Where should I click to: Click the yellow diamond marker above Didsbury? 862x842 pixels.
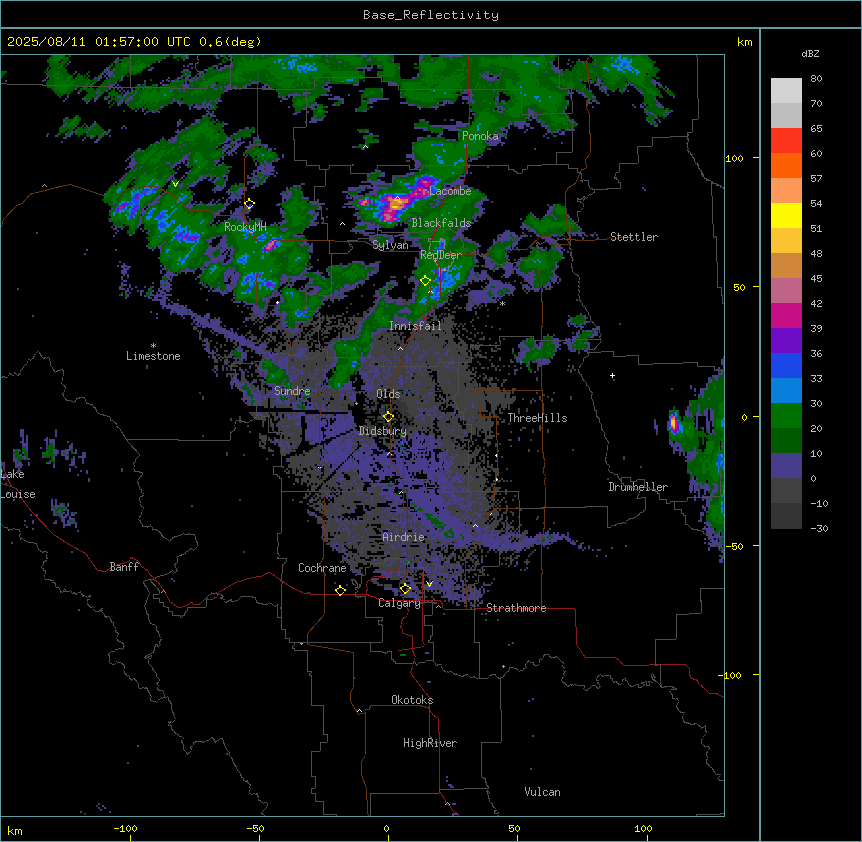[x=389, y=417]
